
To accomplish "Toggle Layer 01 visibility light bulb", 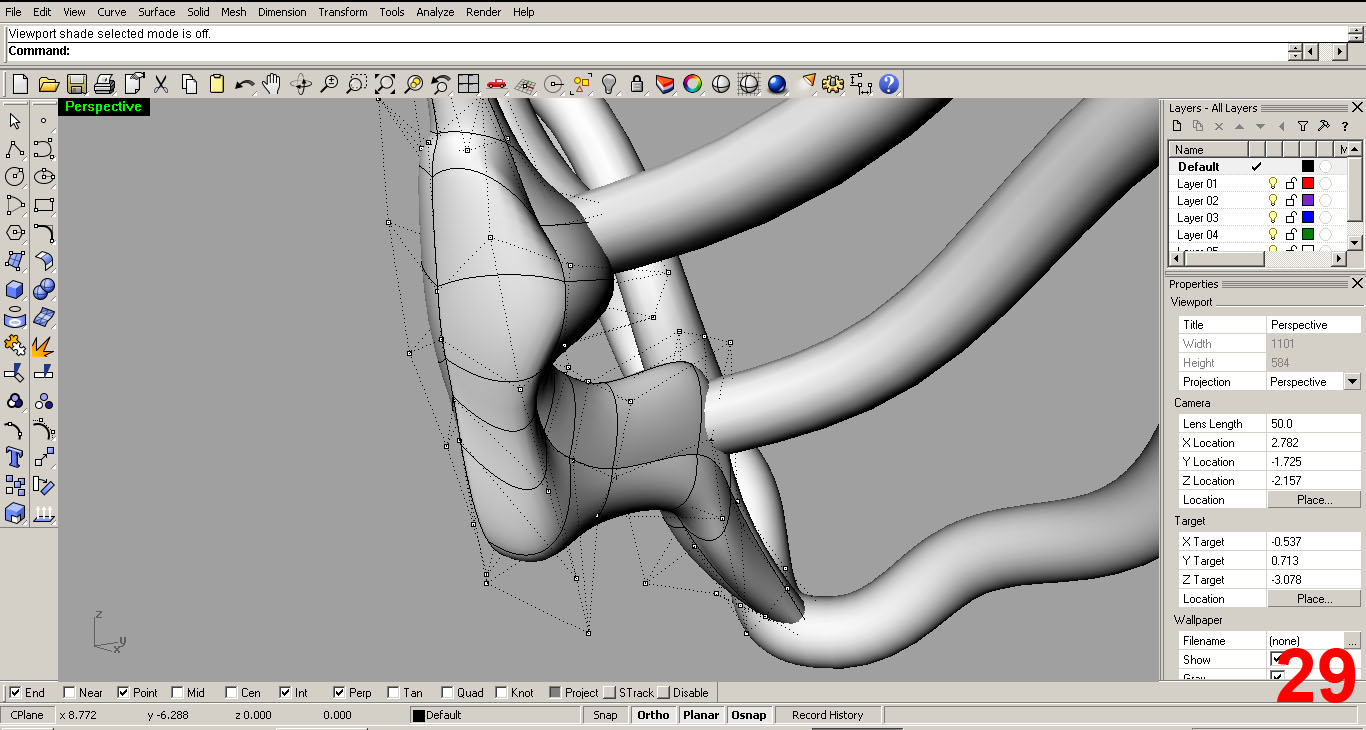I will click(x=1273, y=184).
